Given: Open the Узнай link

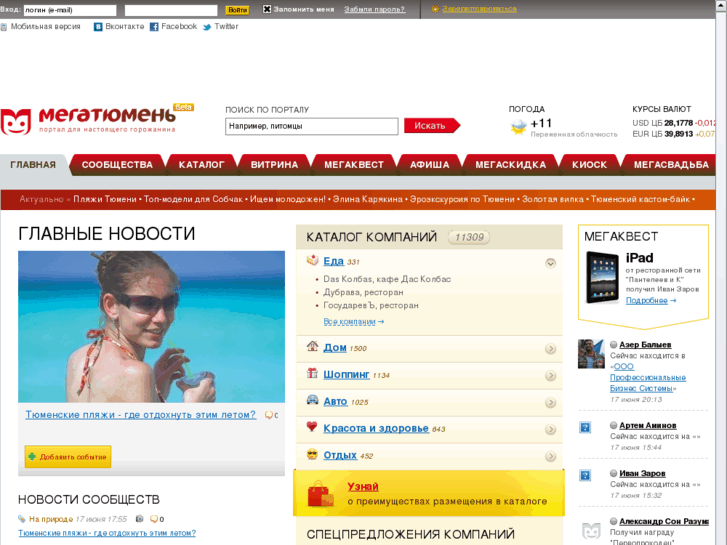Looking at the screenshot, I should (363, 487).
